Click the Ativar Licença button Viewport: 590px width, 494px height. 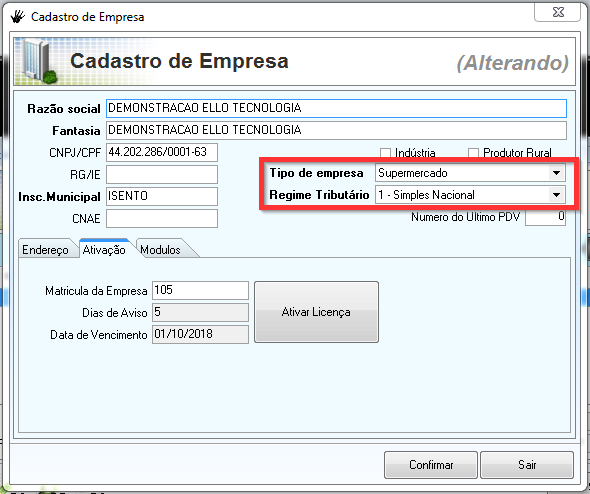point(316,312)
